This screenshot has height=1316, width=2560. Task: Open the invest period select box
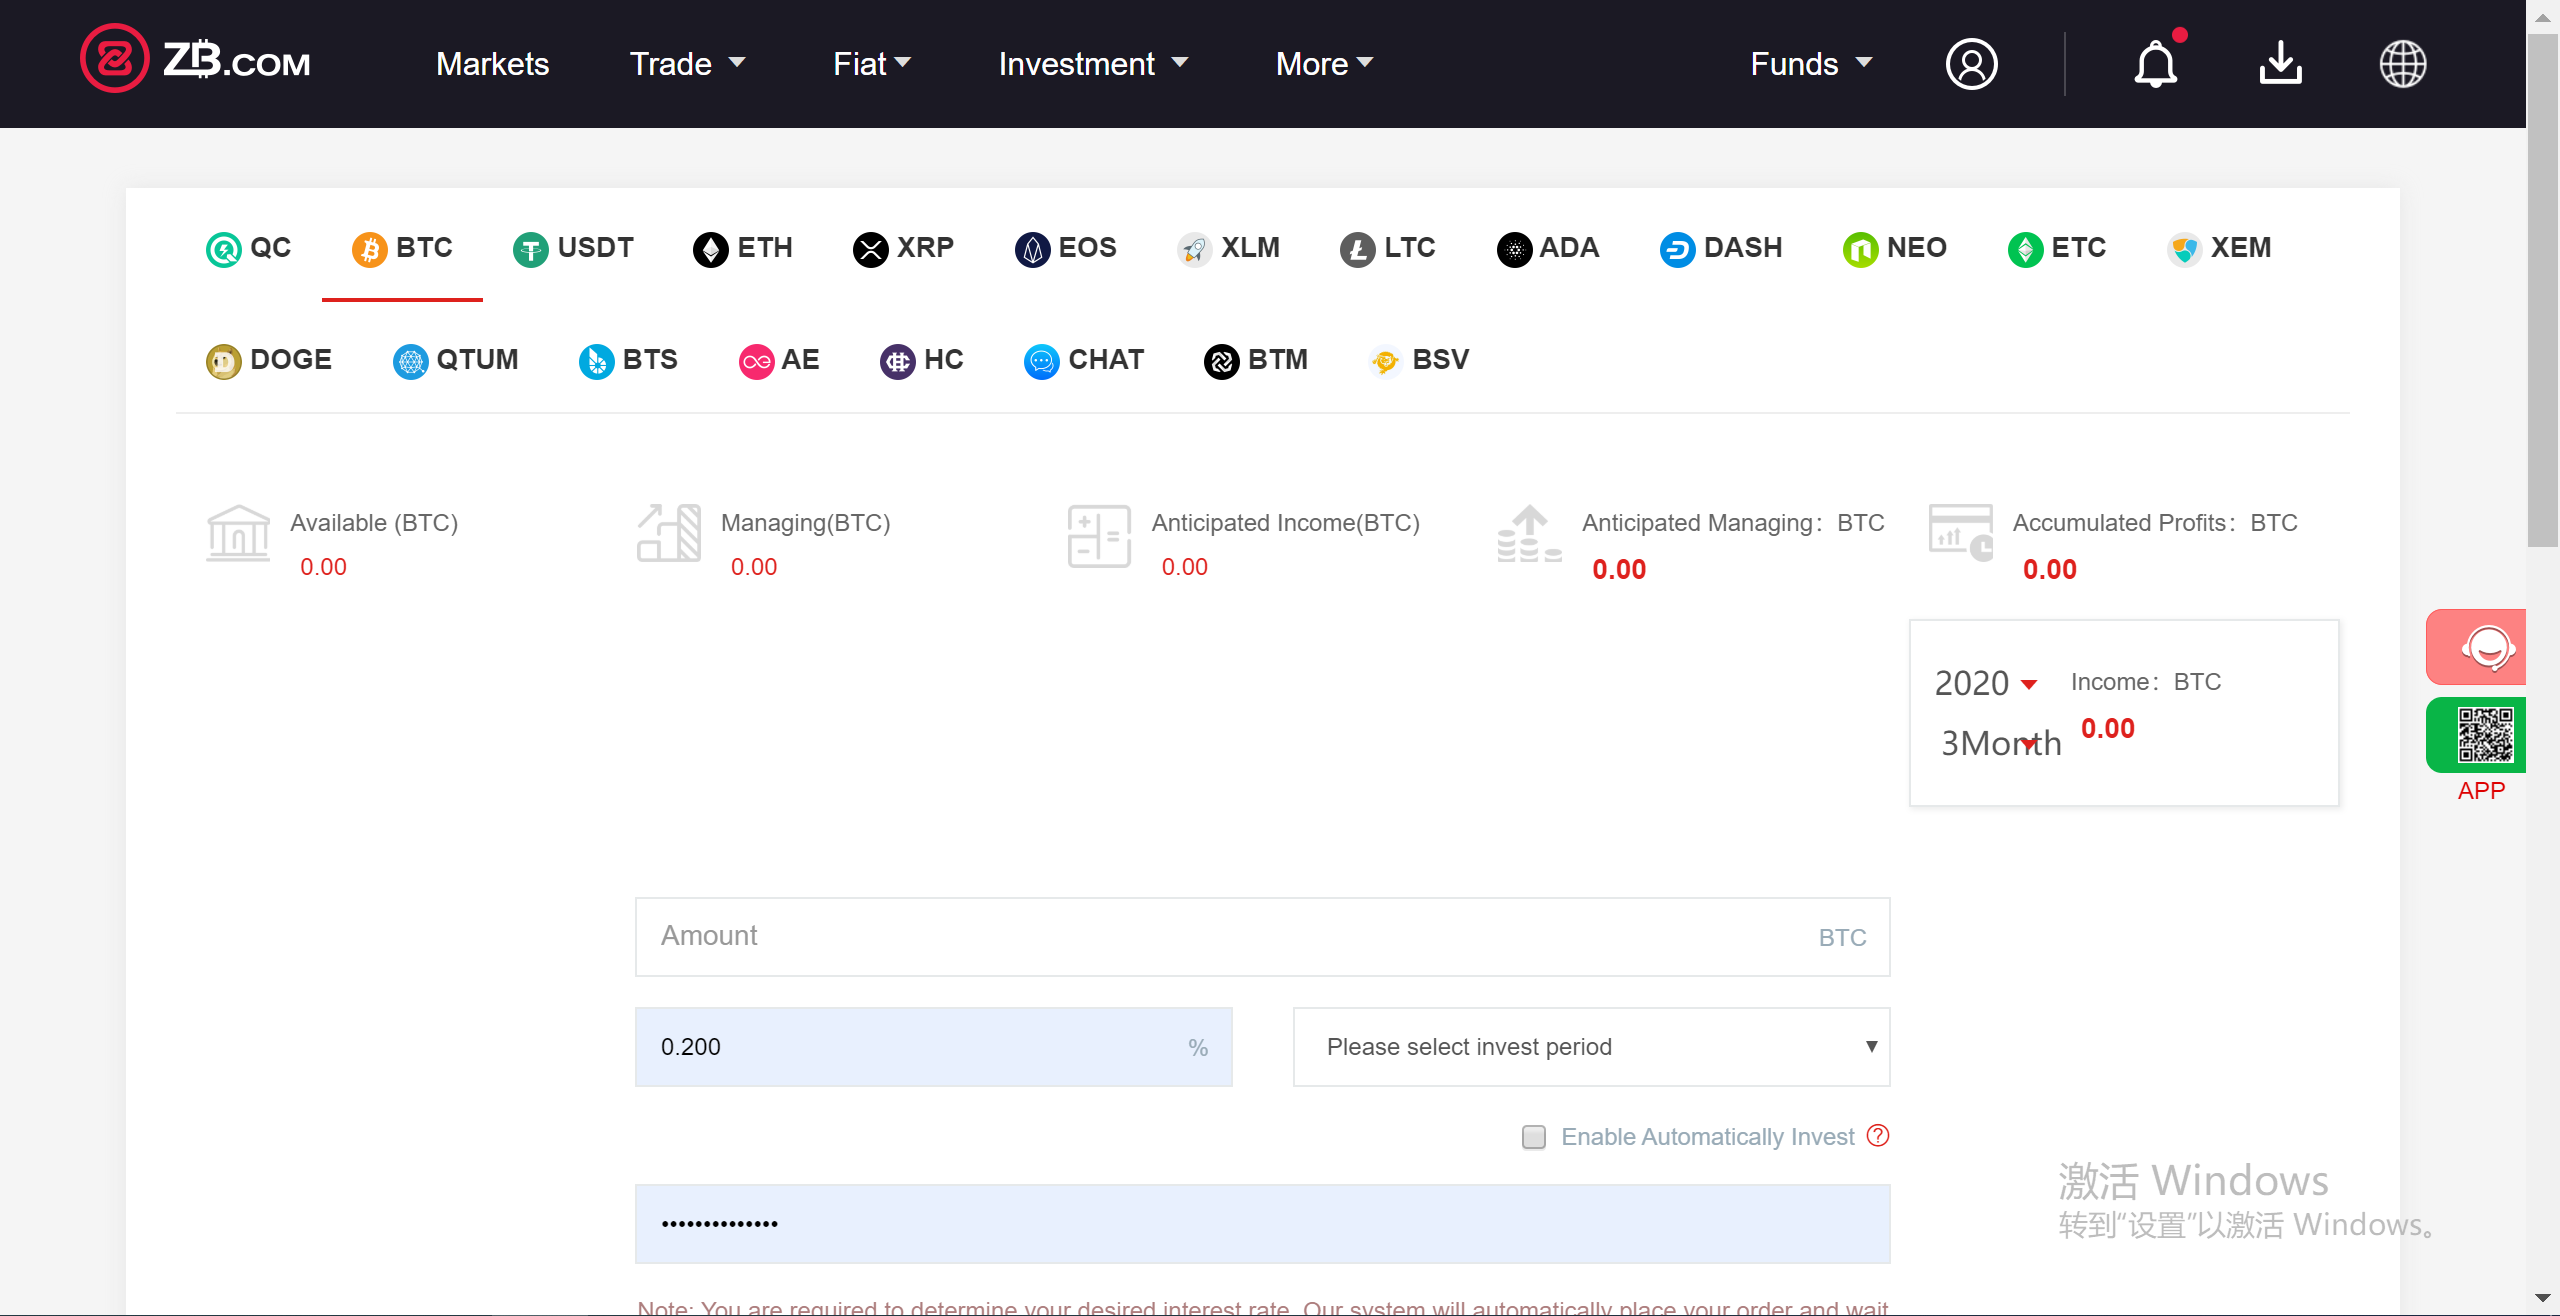1591,1047
